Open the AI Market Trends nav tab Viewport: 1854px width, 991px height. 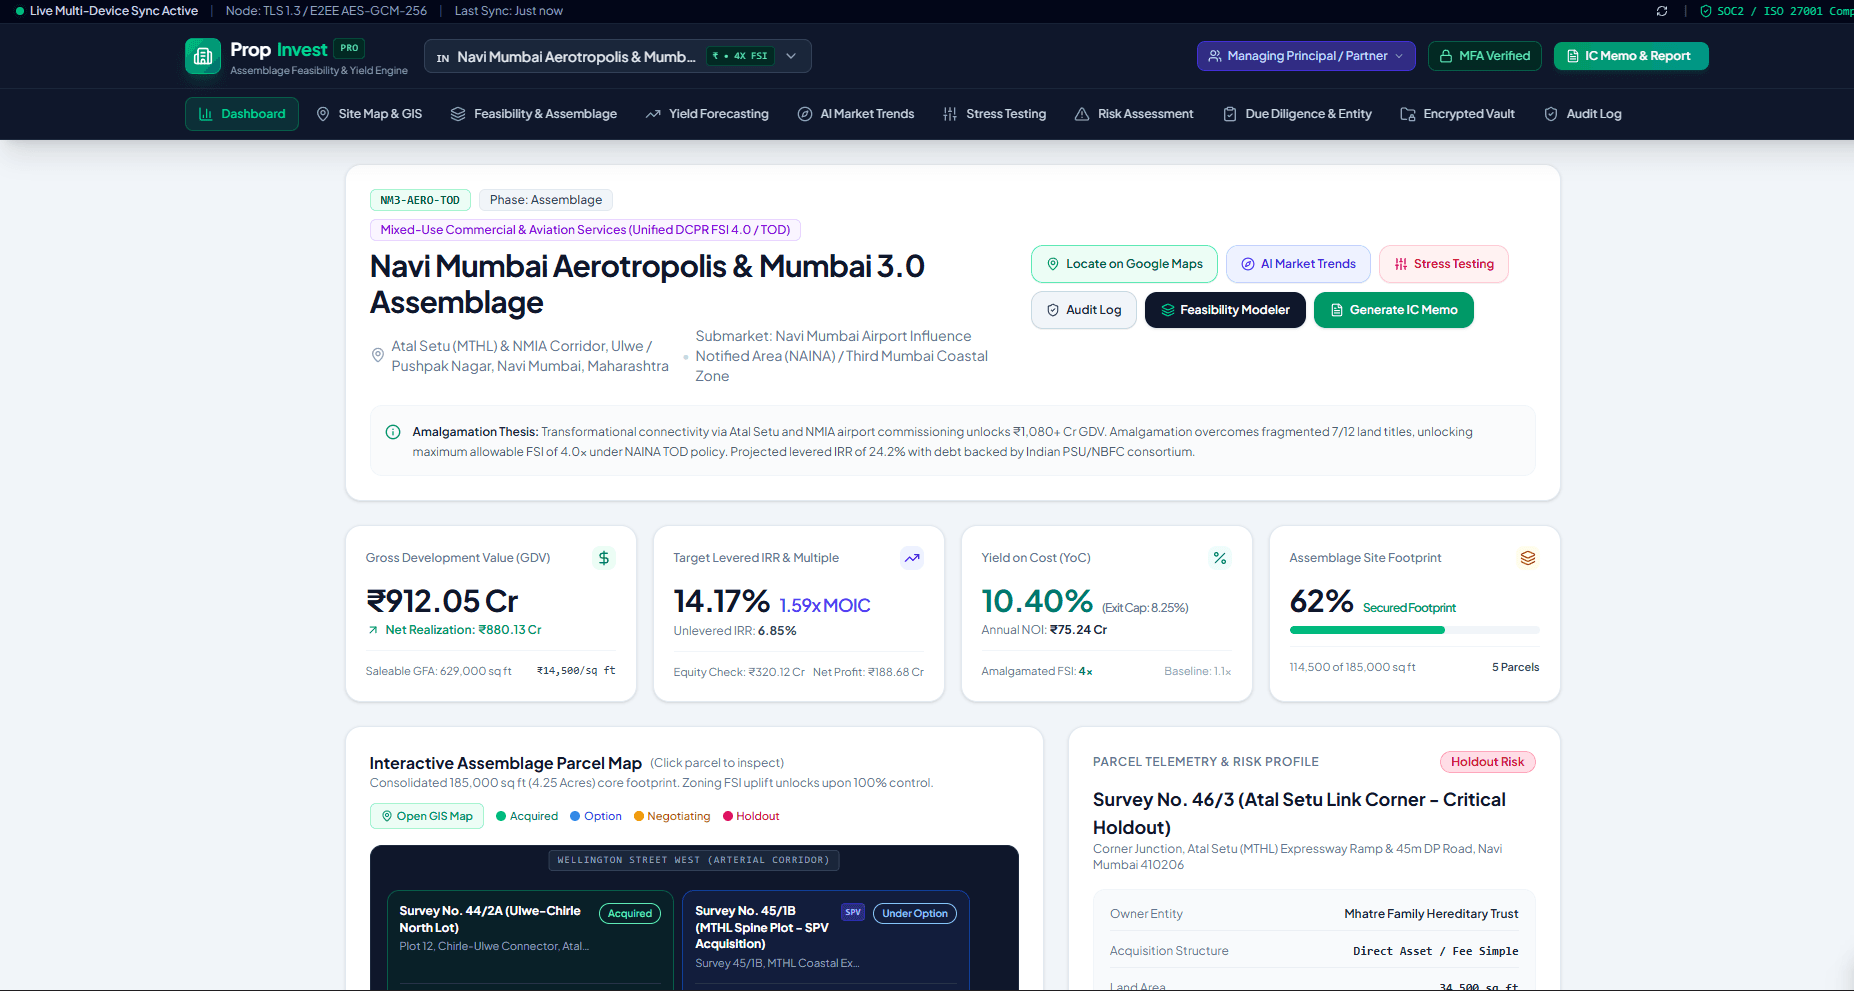856,114
